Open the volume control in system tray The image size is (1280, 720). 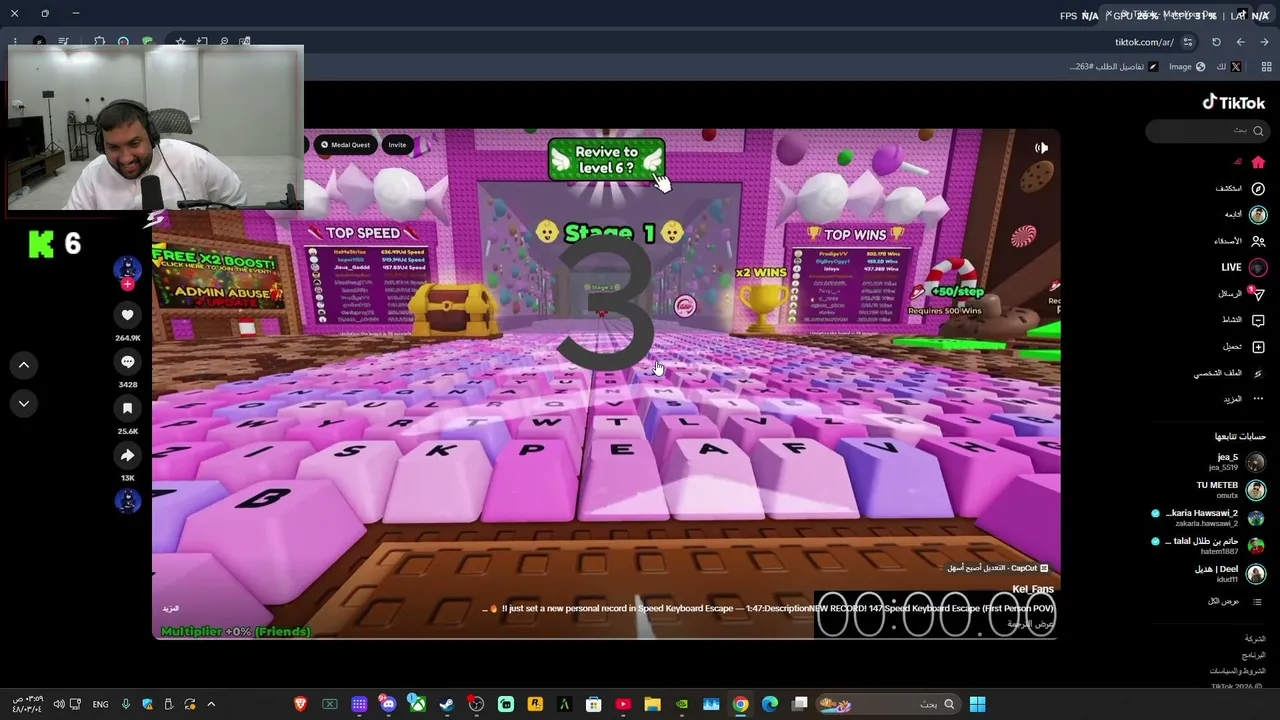pyautogui.click(x=59, y=704)
